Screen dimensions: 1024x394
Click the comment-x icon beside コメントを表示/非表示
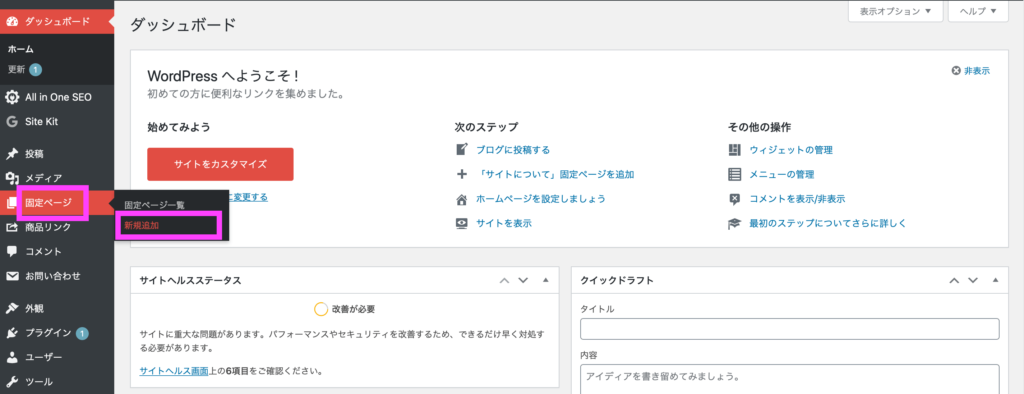point(735,199)
